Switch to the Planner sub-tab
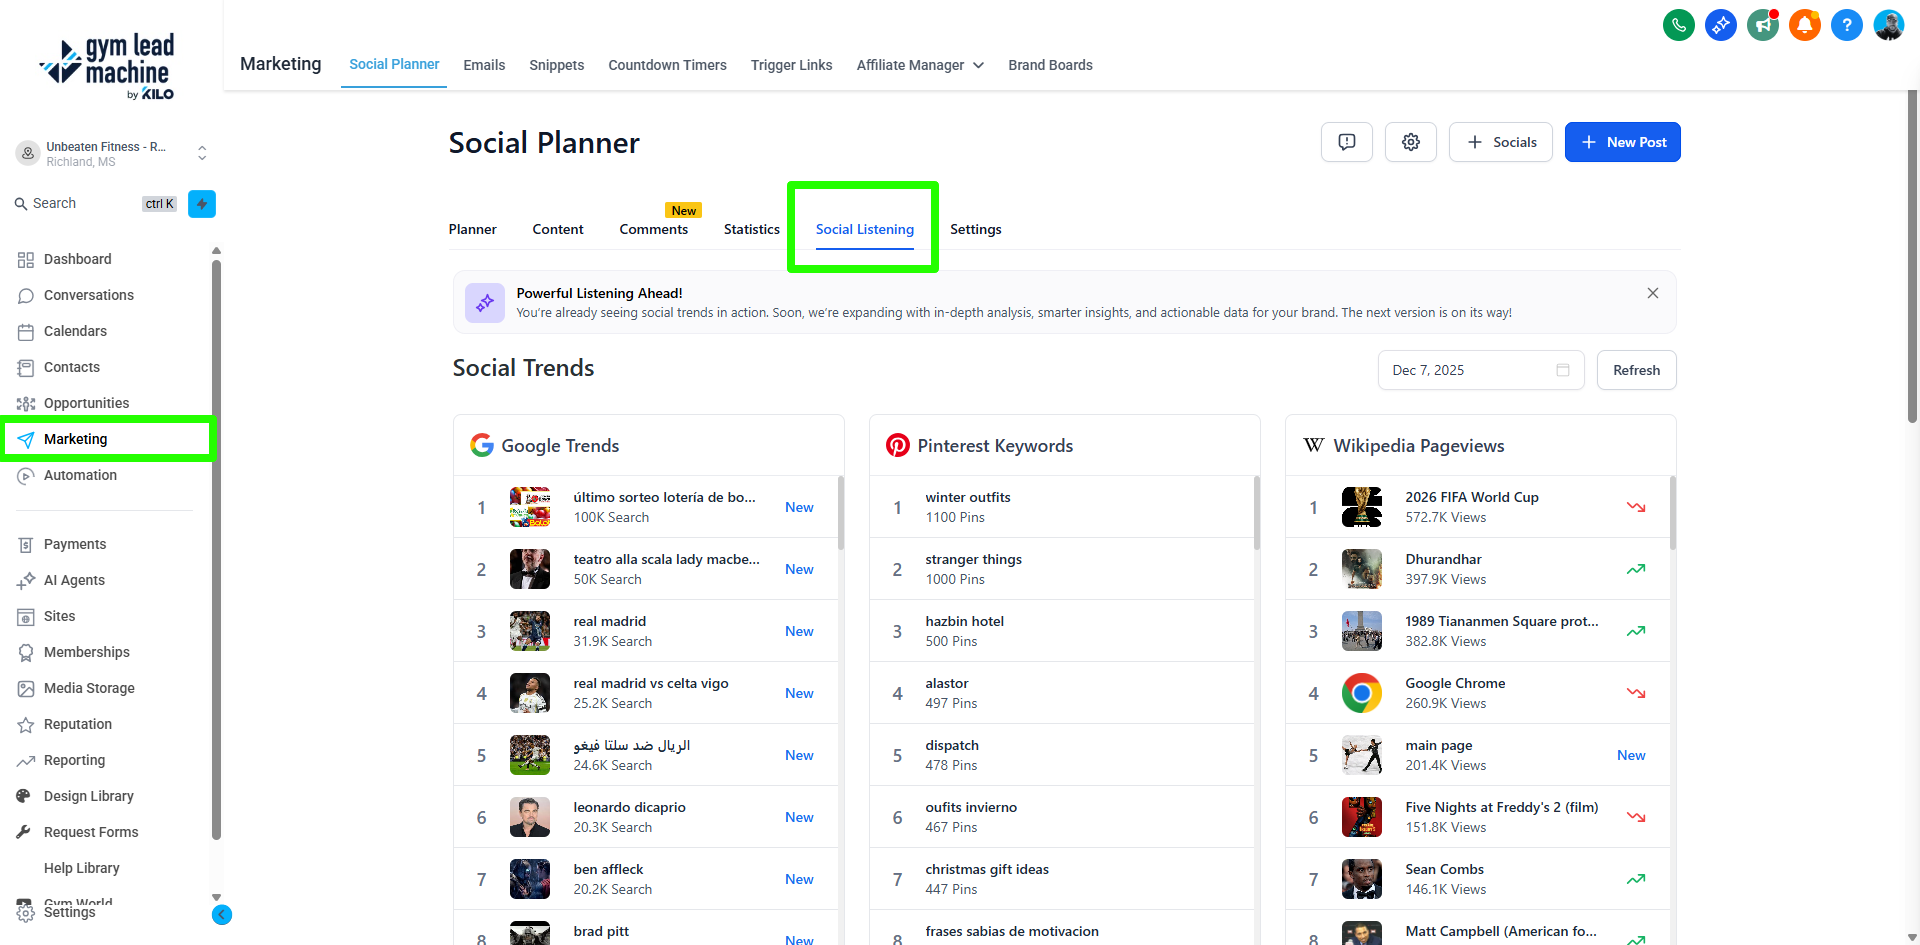 tap(473, 229)
